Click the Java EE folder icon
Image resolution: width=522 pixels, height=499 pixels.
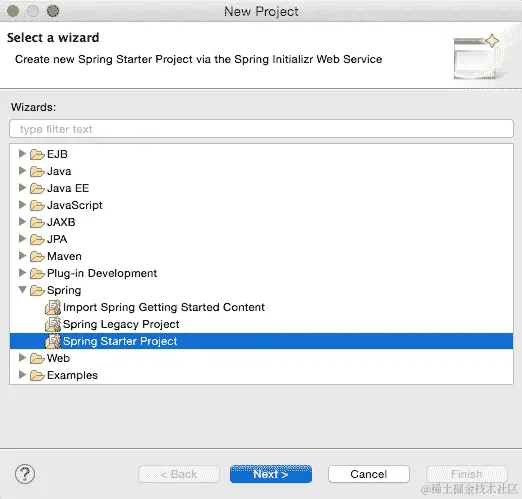click(x=37, y=188)
